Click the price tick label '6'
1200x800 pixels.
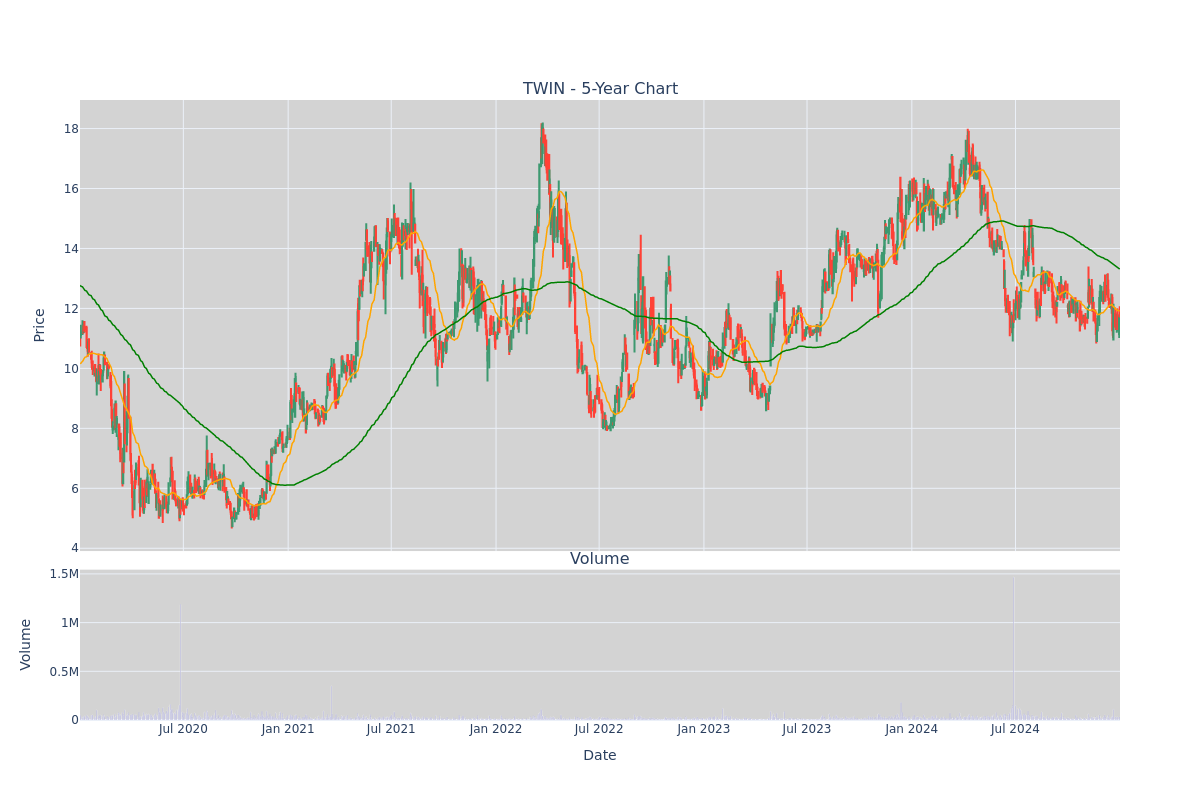pyautogui.click(x=75, y=489)
